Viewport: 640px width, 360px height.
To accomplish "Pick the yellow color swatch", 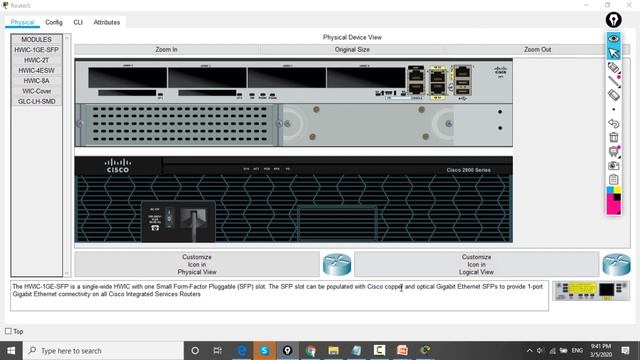I will 617,190.
